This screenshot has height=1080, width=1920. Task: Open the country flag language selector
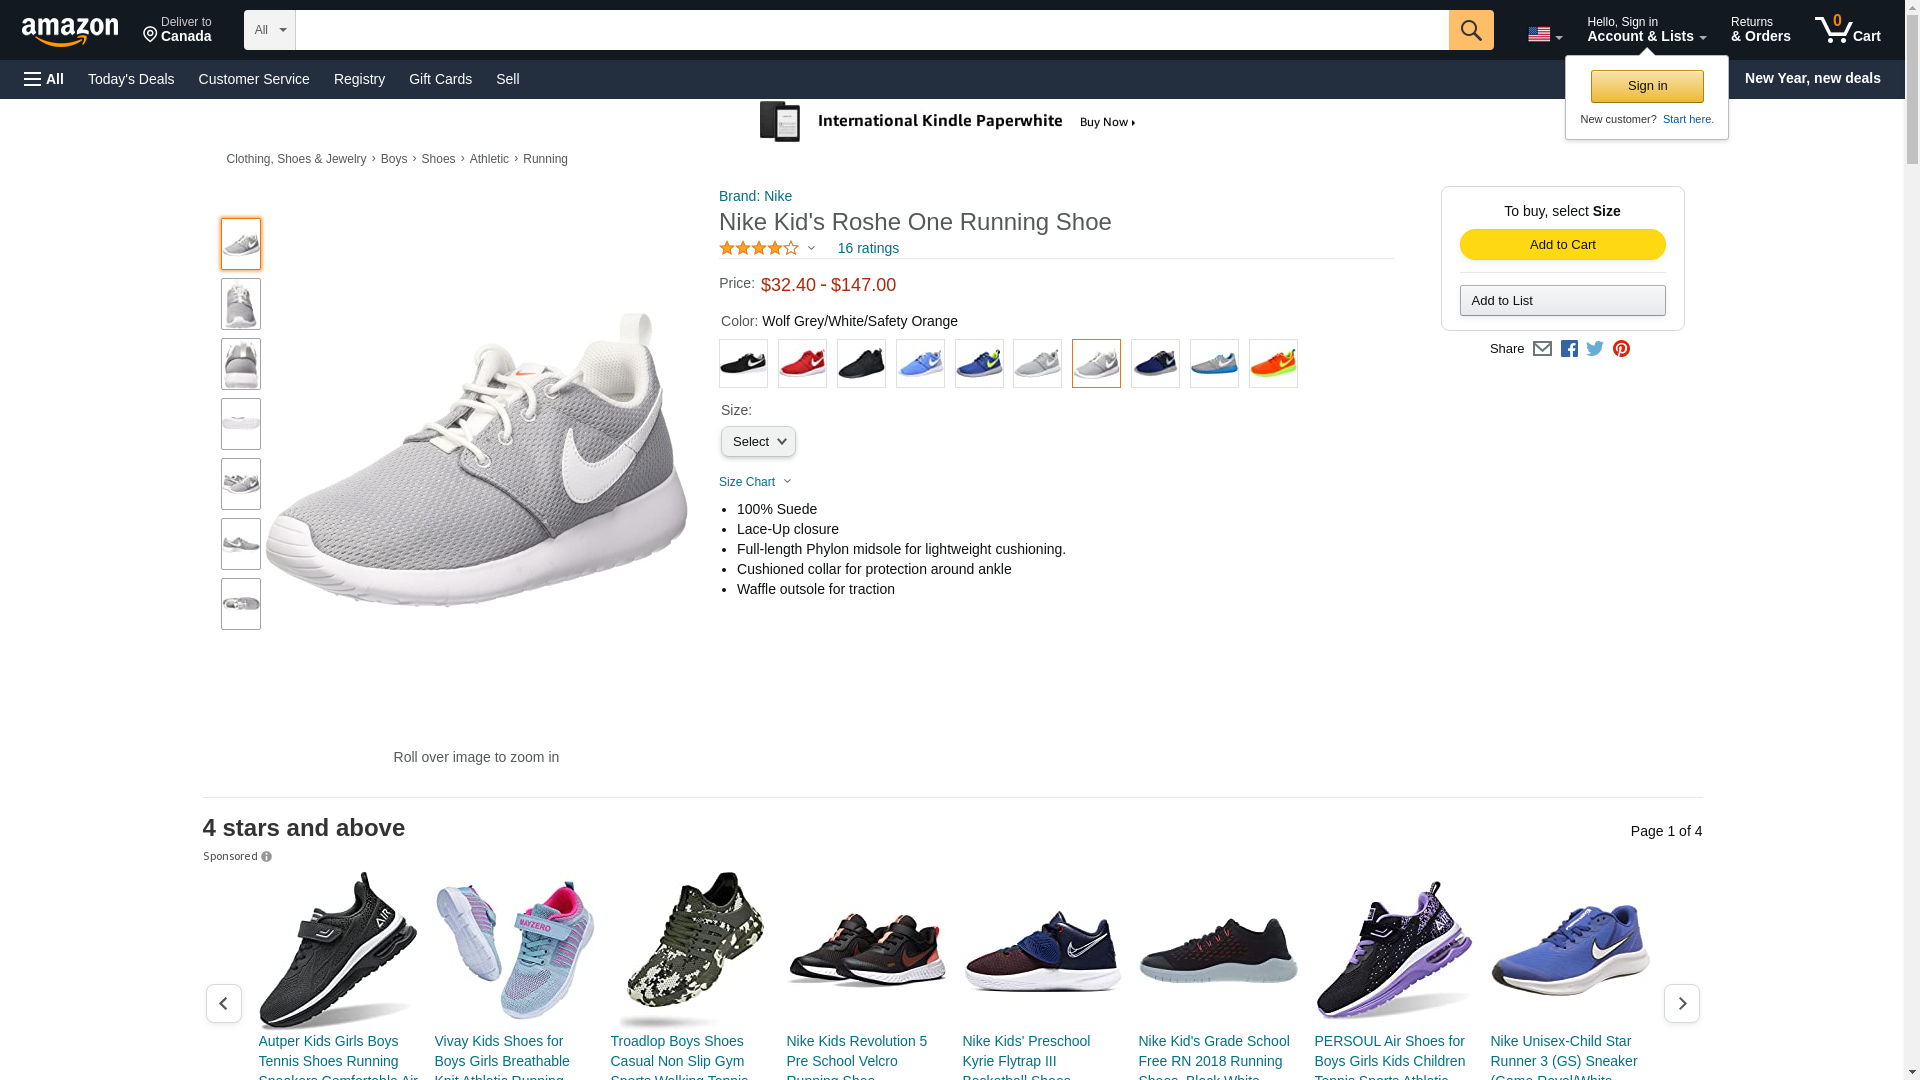pyautogui.click(x=1544, y=35)
